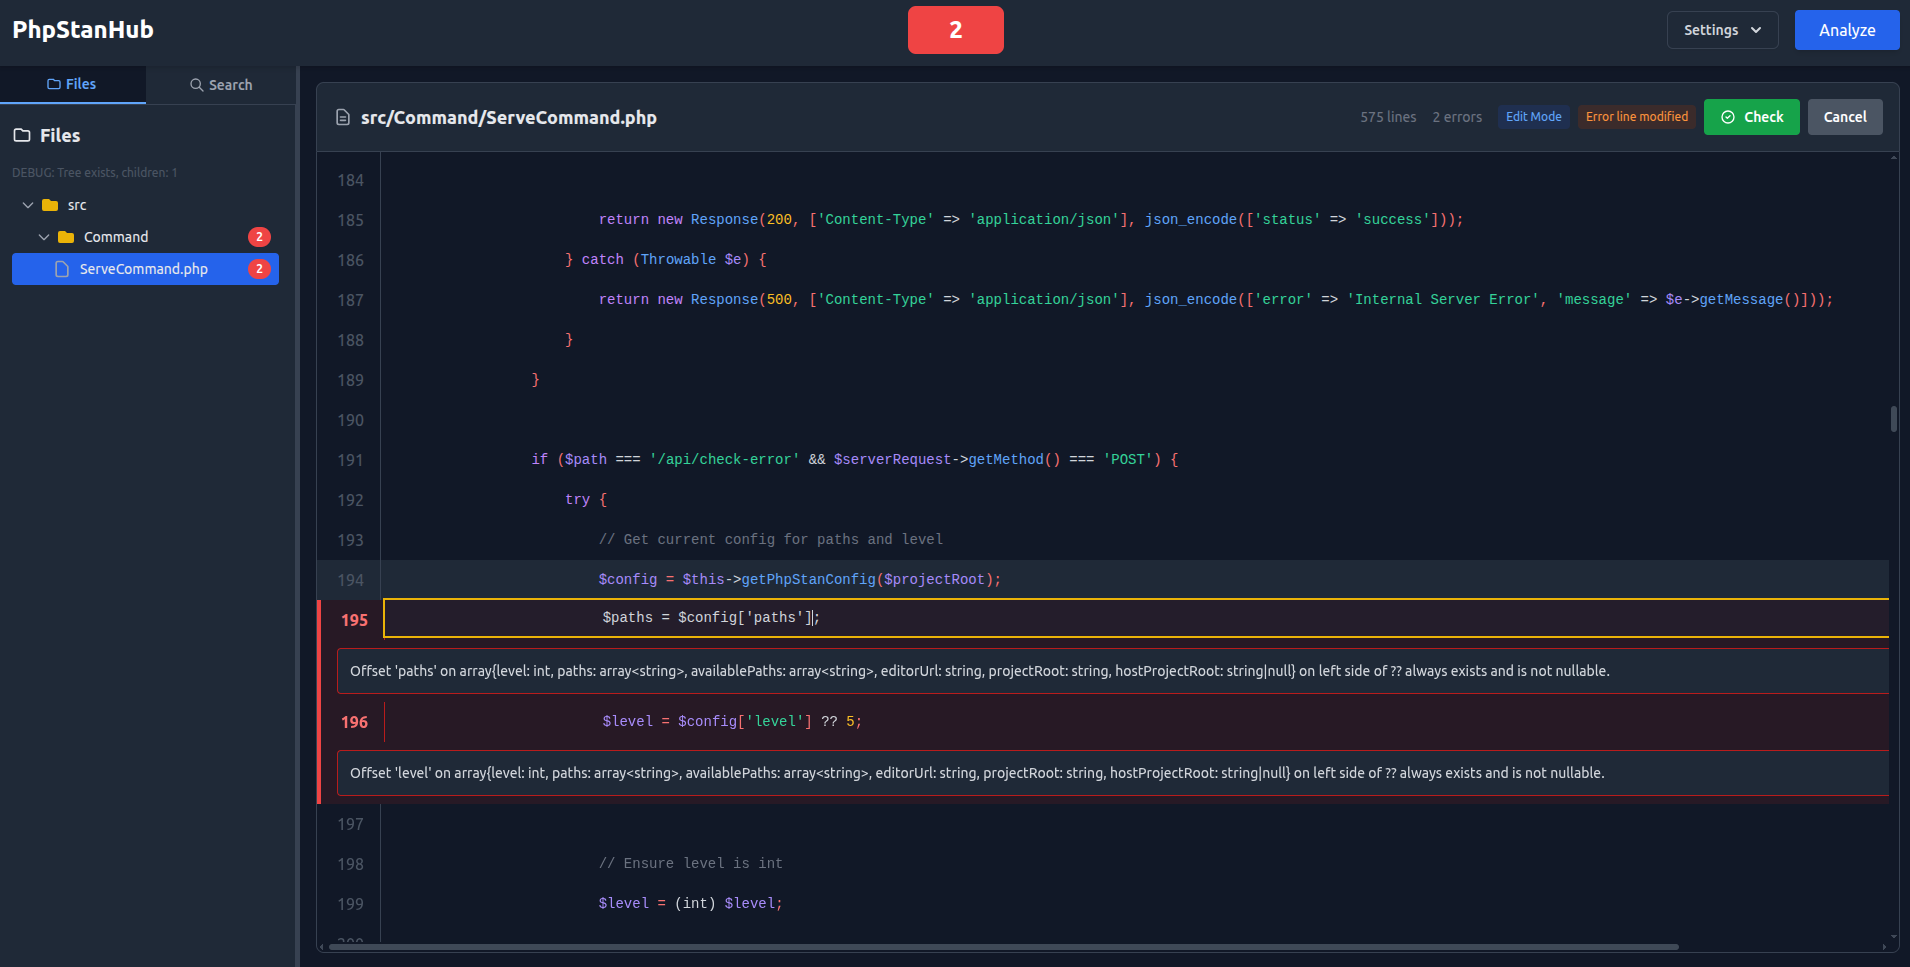Viewport: 1910px width, 967px height.
Task: Collapse the Command folder chevron
Action: (44, 237)
